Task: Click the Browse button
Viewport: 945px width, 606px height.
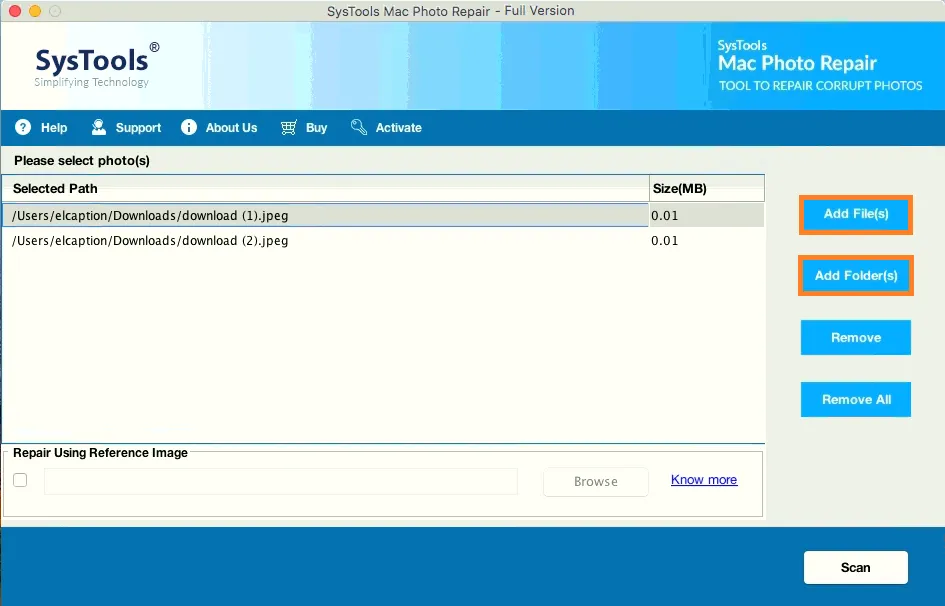Action: [x=595, y=482]
